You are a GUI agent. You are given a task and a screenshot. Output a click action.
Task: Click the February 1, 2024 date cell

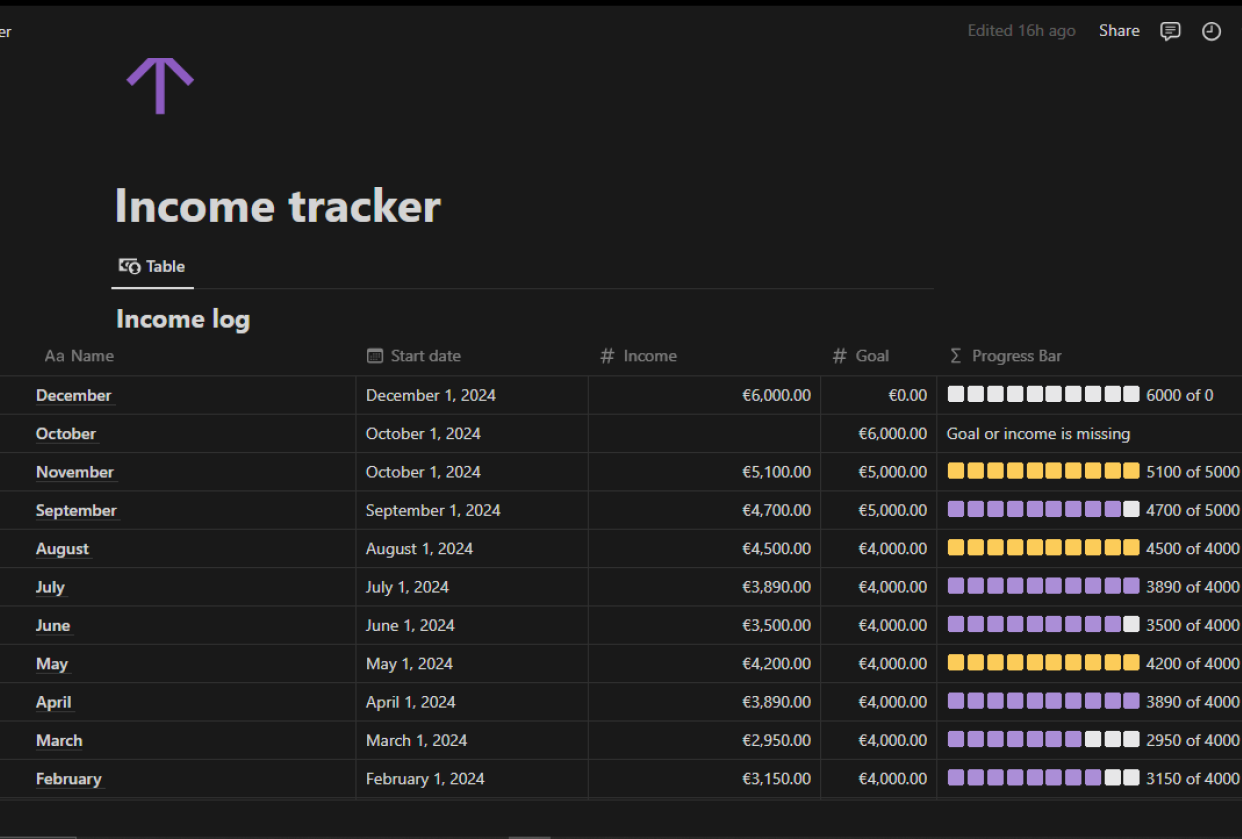point(472,778)
